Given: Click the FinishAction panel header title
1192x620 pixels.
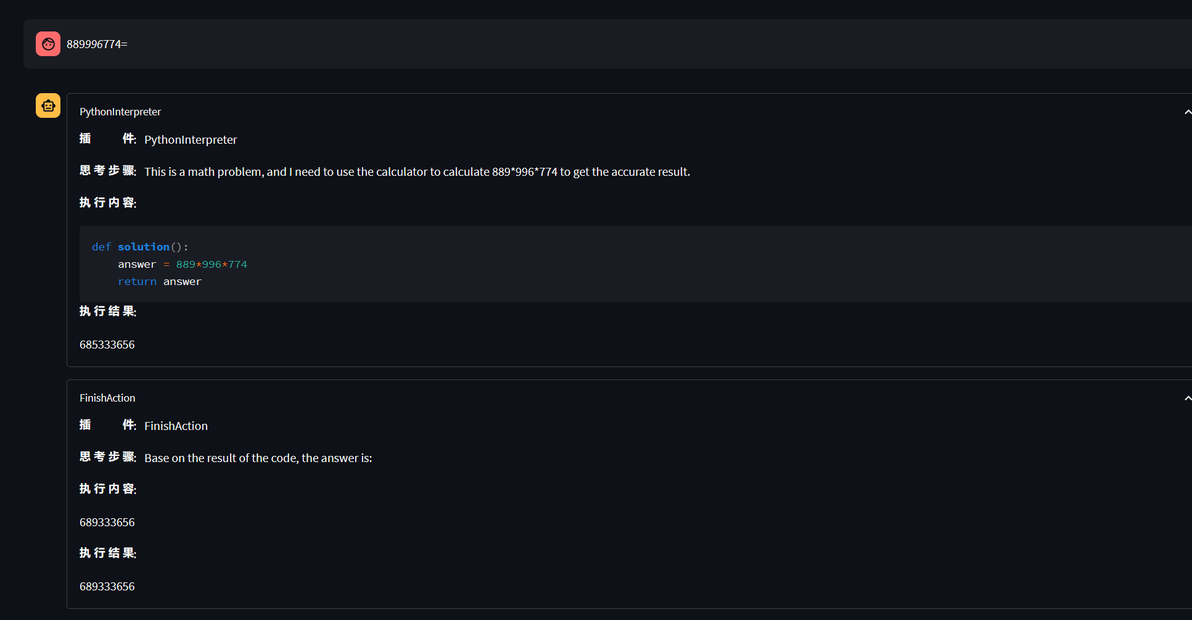Looking at the screenshot, I should point(107,398).
